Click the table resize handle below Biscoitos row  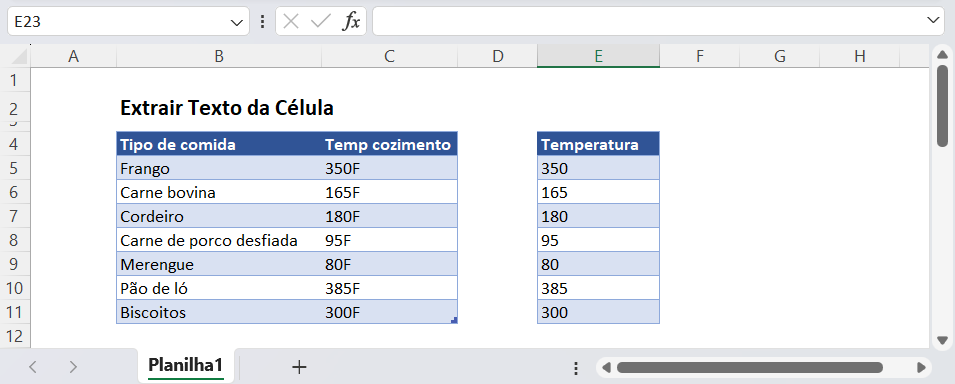click(454, 320)
